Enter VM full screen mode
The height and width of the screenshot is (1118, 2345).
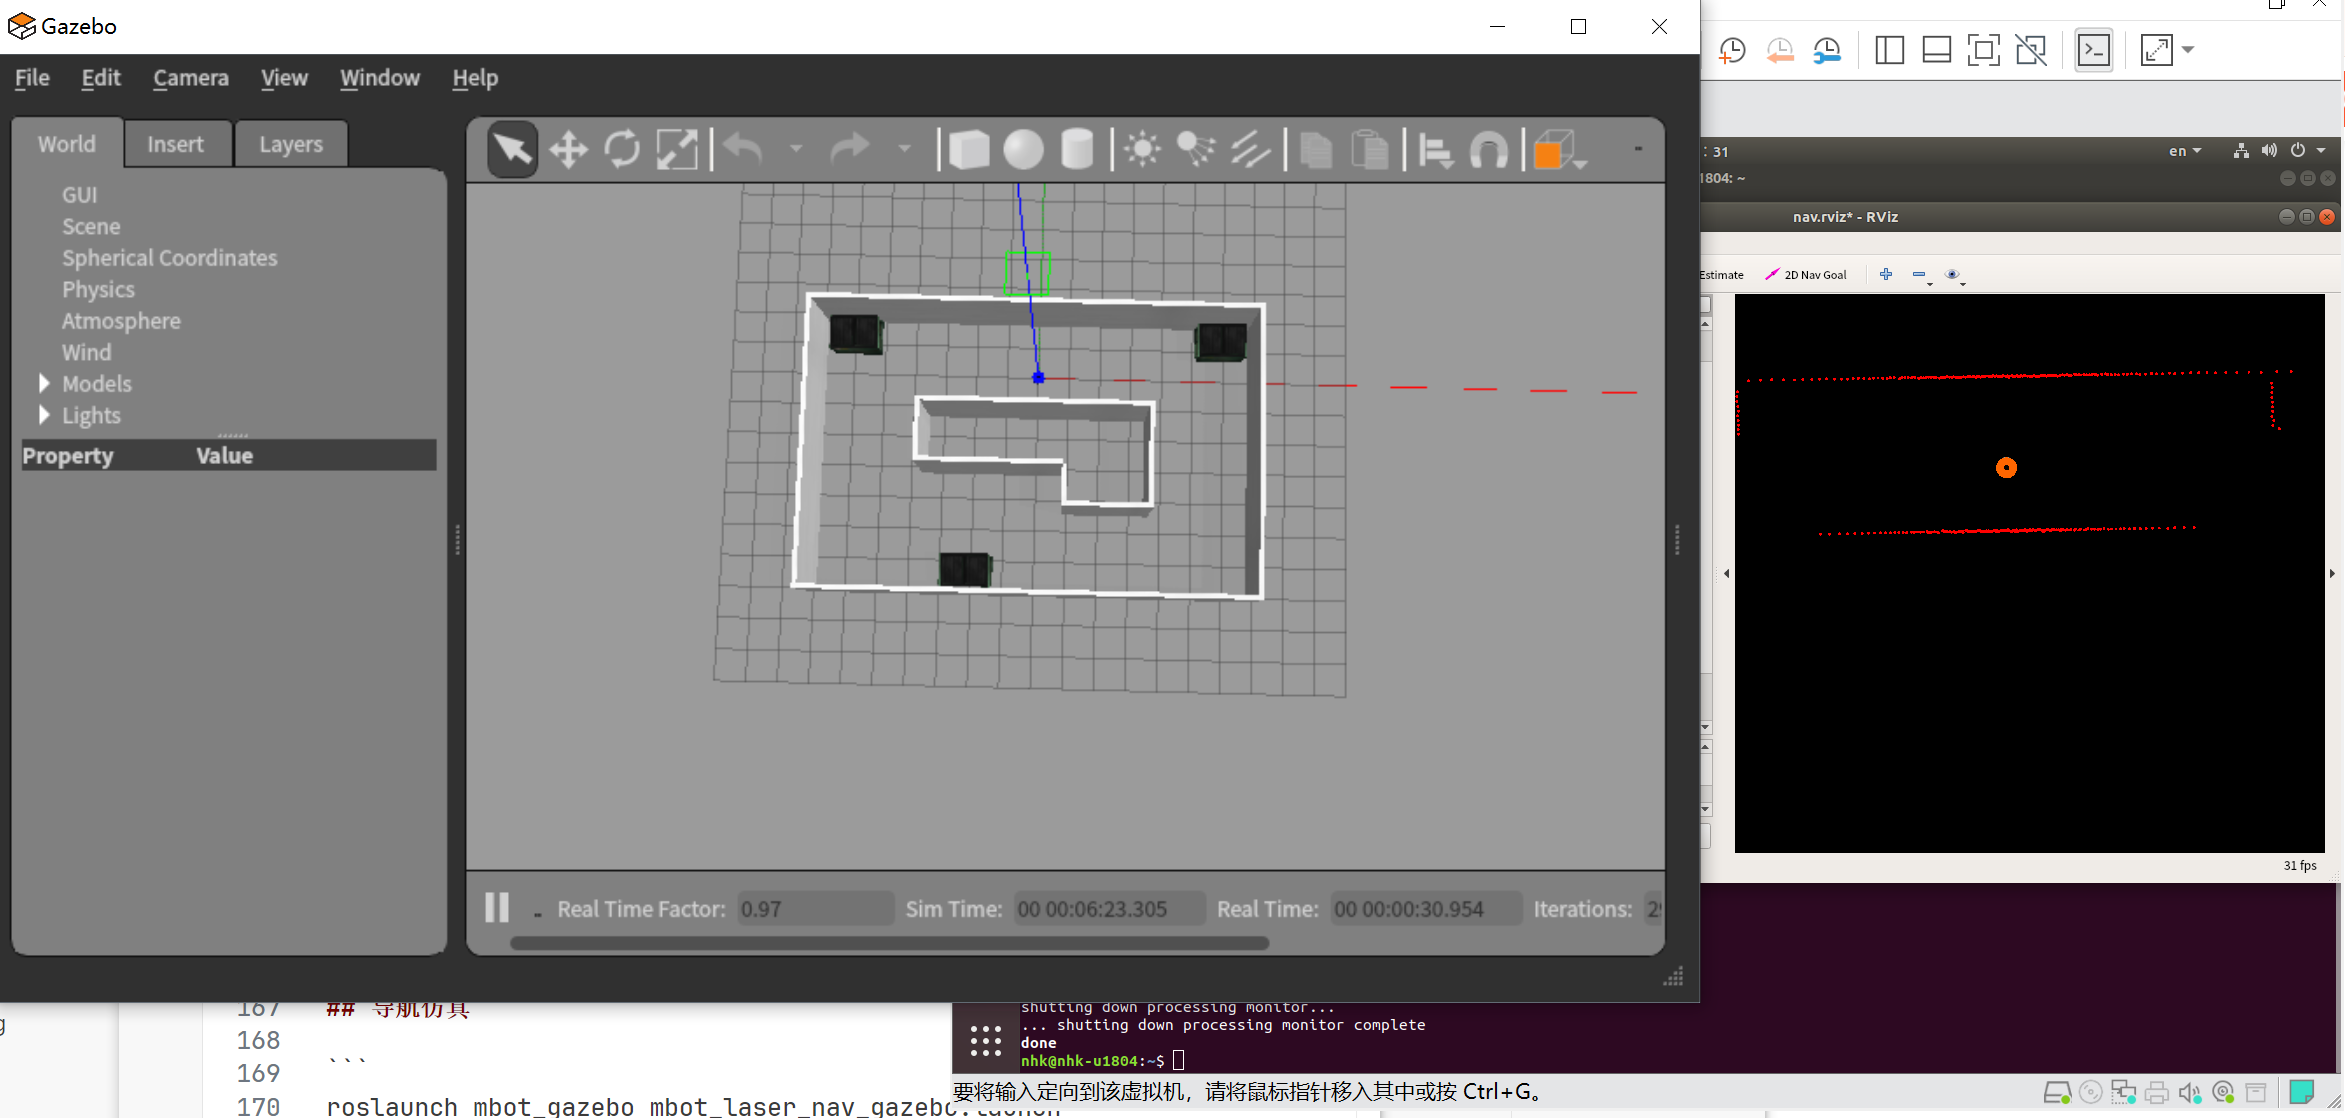(1984, 50)
